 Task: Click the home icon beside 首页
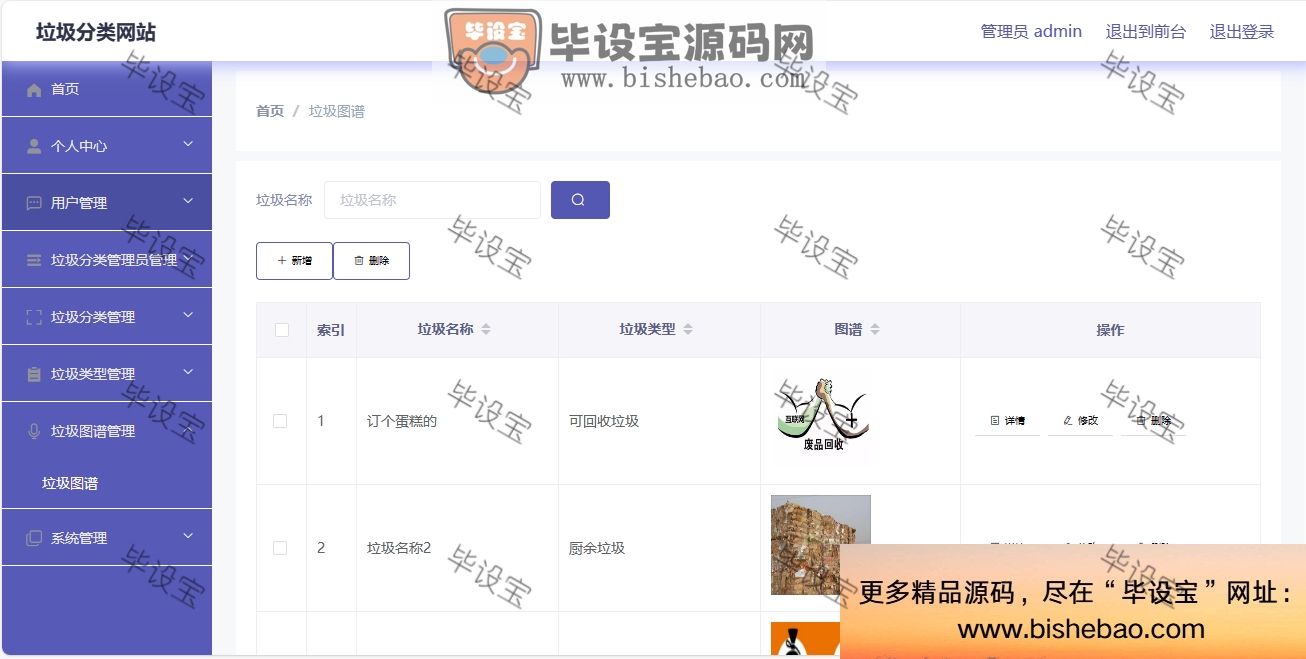pyautogui.click(x=34, y=90)
